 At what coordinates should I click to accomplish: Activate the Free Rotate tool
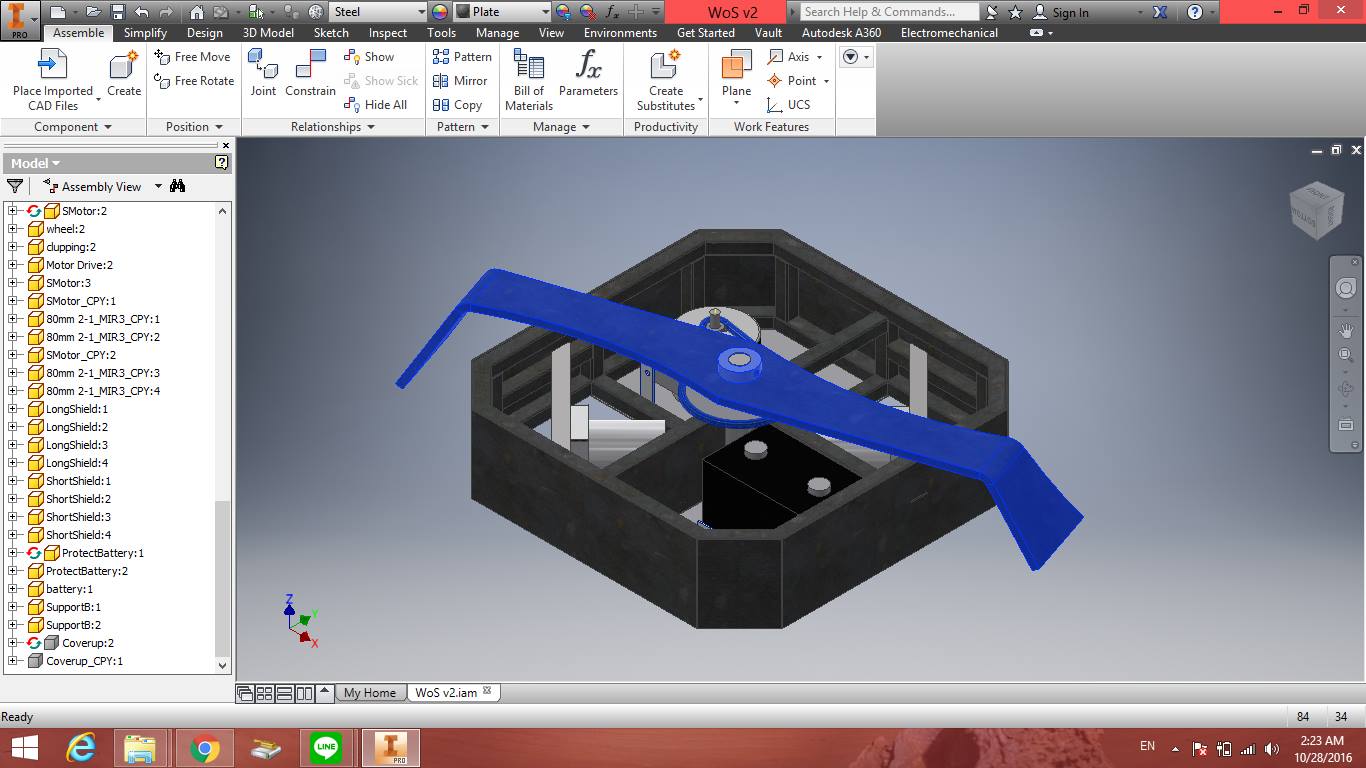coord(193,81)
